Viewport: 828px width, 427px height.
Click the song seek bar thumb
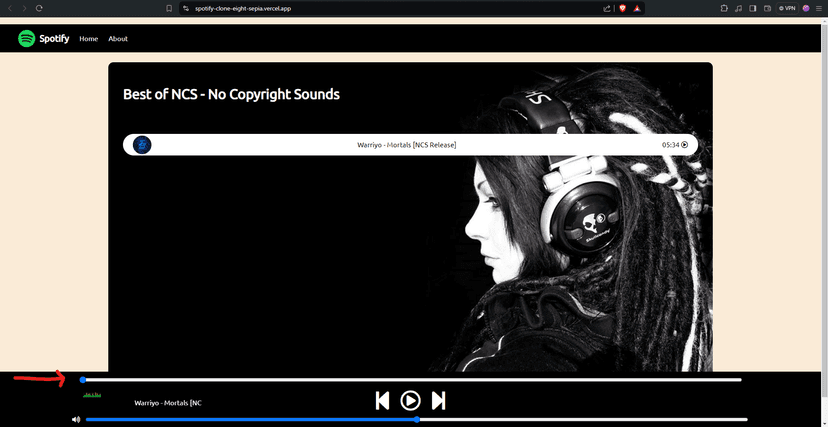[x=82, y=379]
